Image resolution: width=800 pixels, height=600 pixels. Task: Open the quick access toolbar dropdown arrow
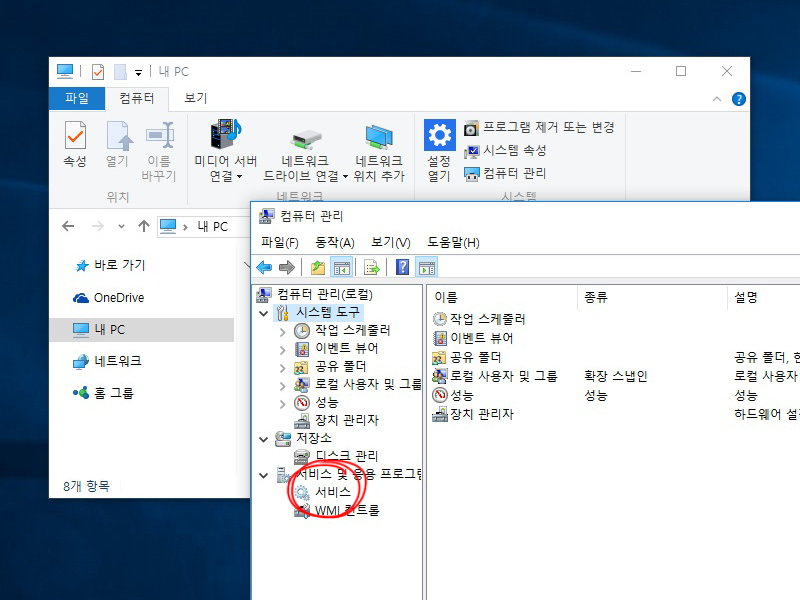tap(138, 73)
